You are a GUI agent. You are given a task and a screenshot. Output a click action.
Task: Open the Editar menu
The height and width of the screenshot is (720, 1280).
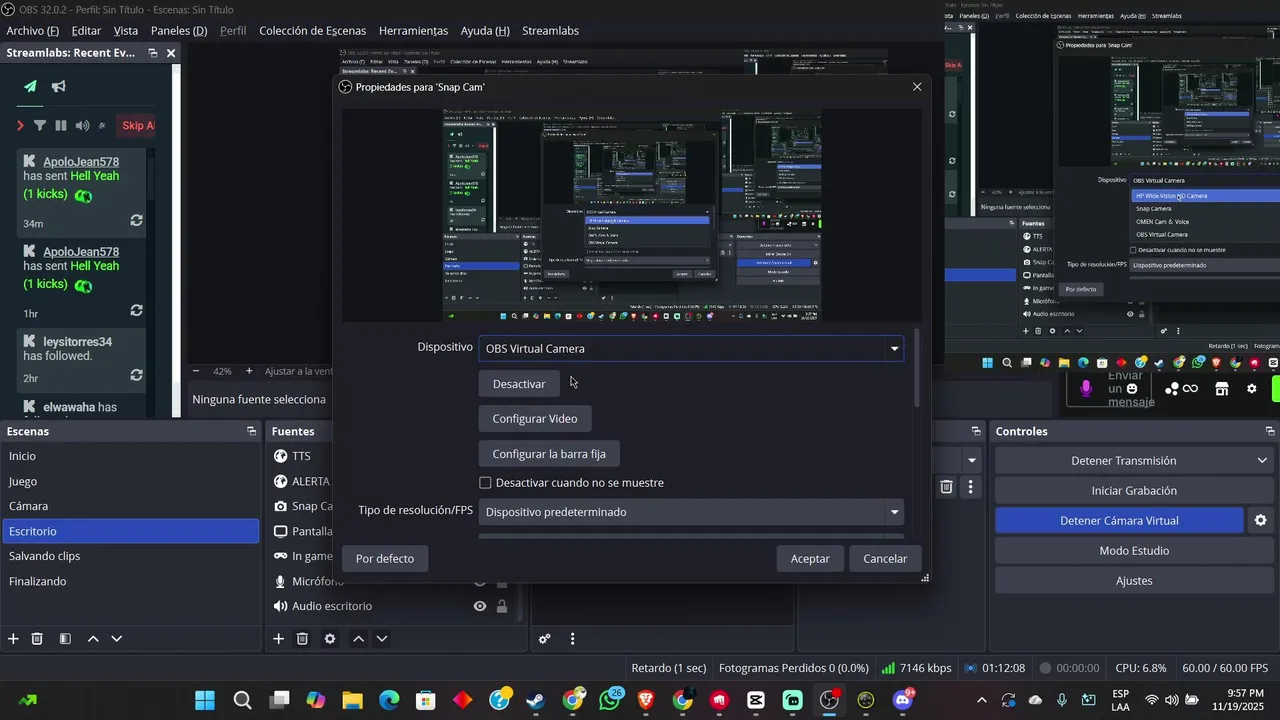coord(86,31)
